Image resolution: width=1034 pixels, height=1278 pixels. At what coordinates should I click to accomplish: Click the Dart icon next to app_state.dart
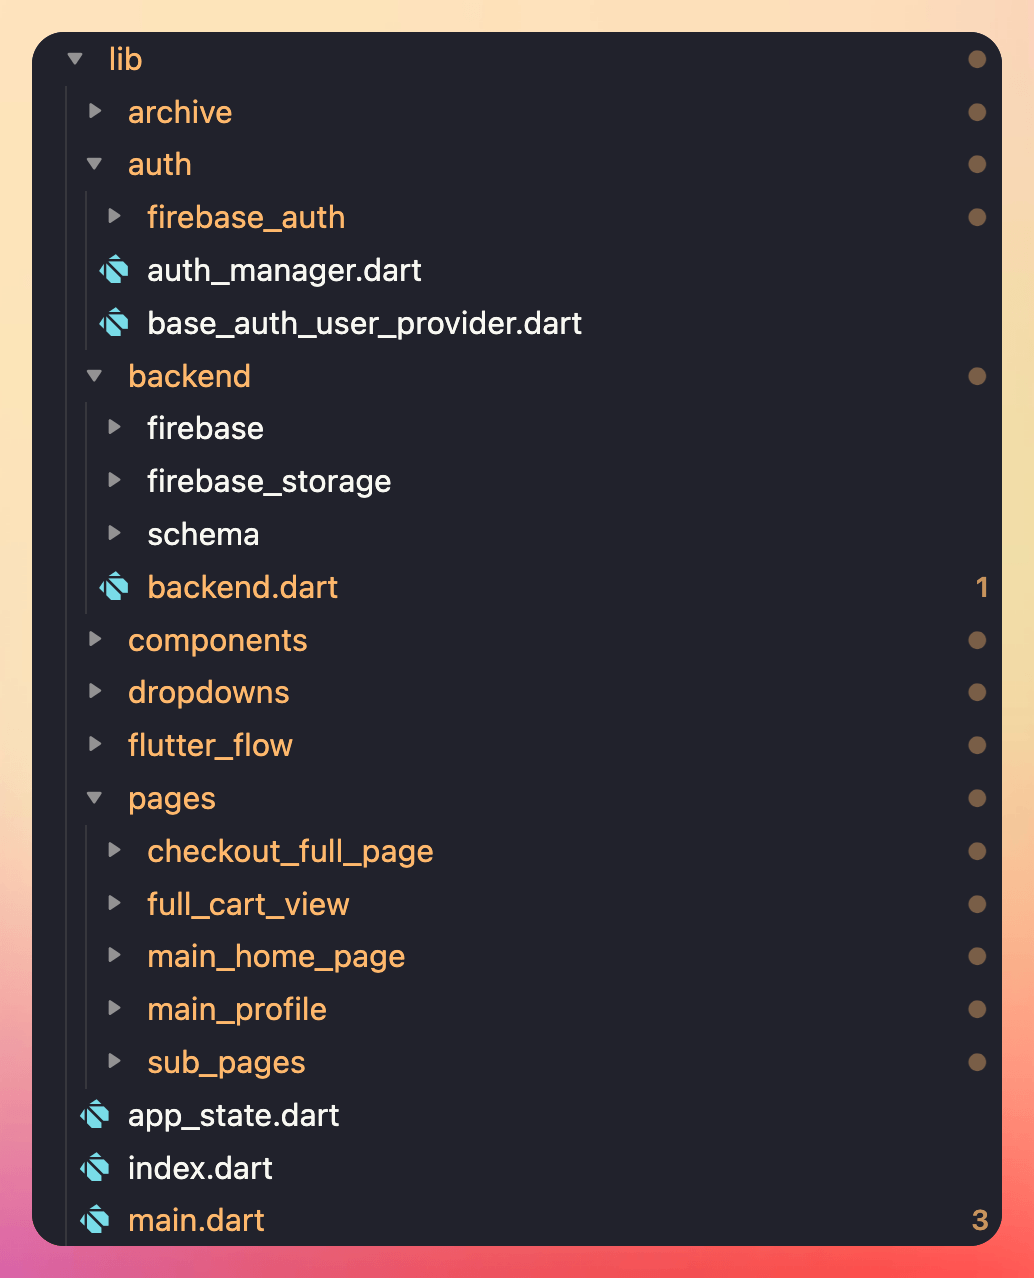(x=96, y=1115)
